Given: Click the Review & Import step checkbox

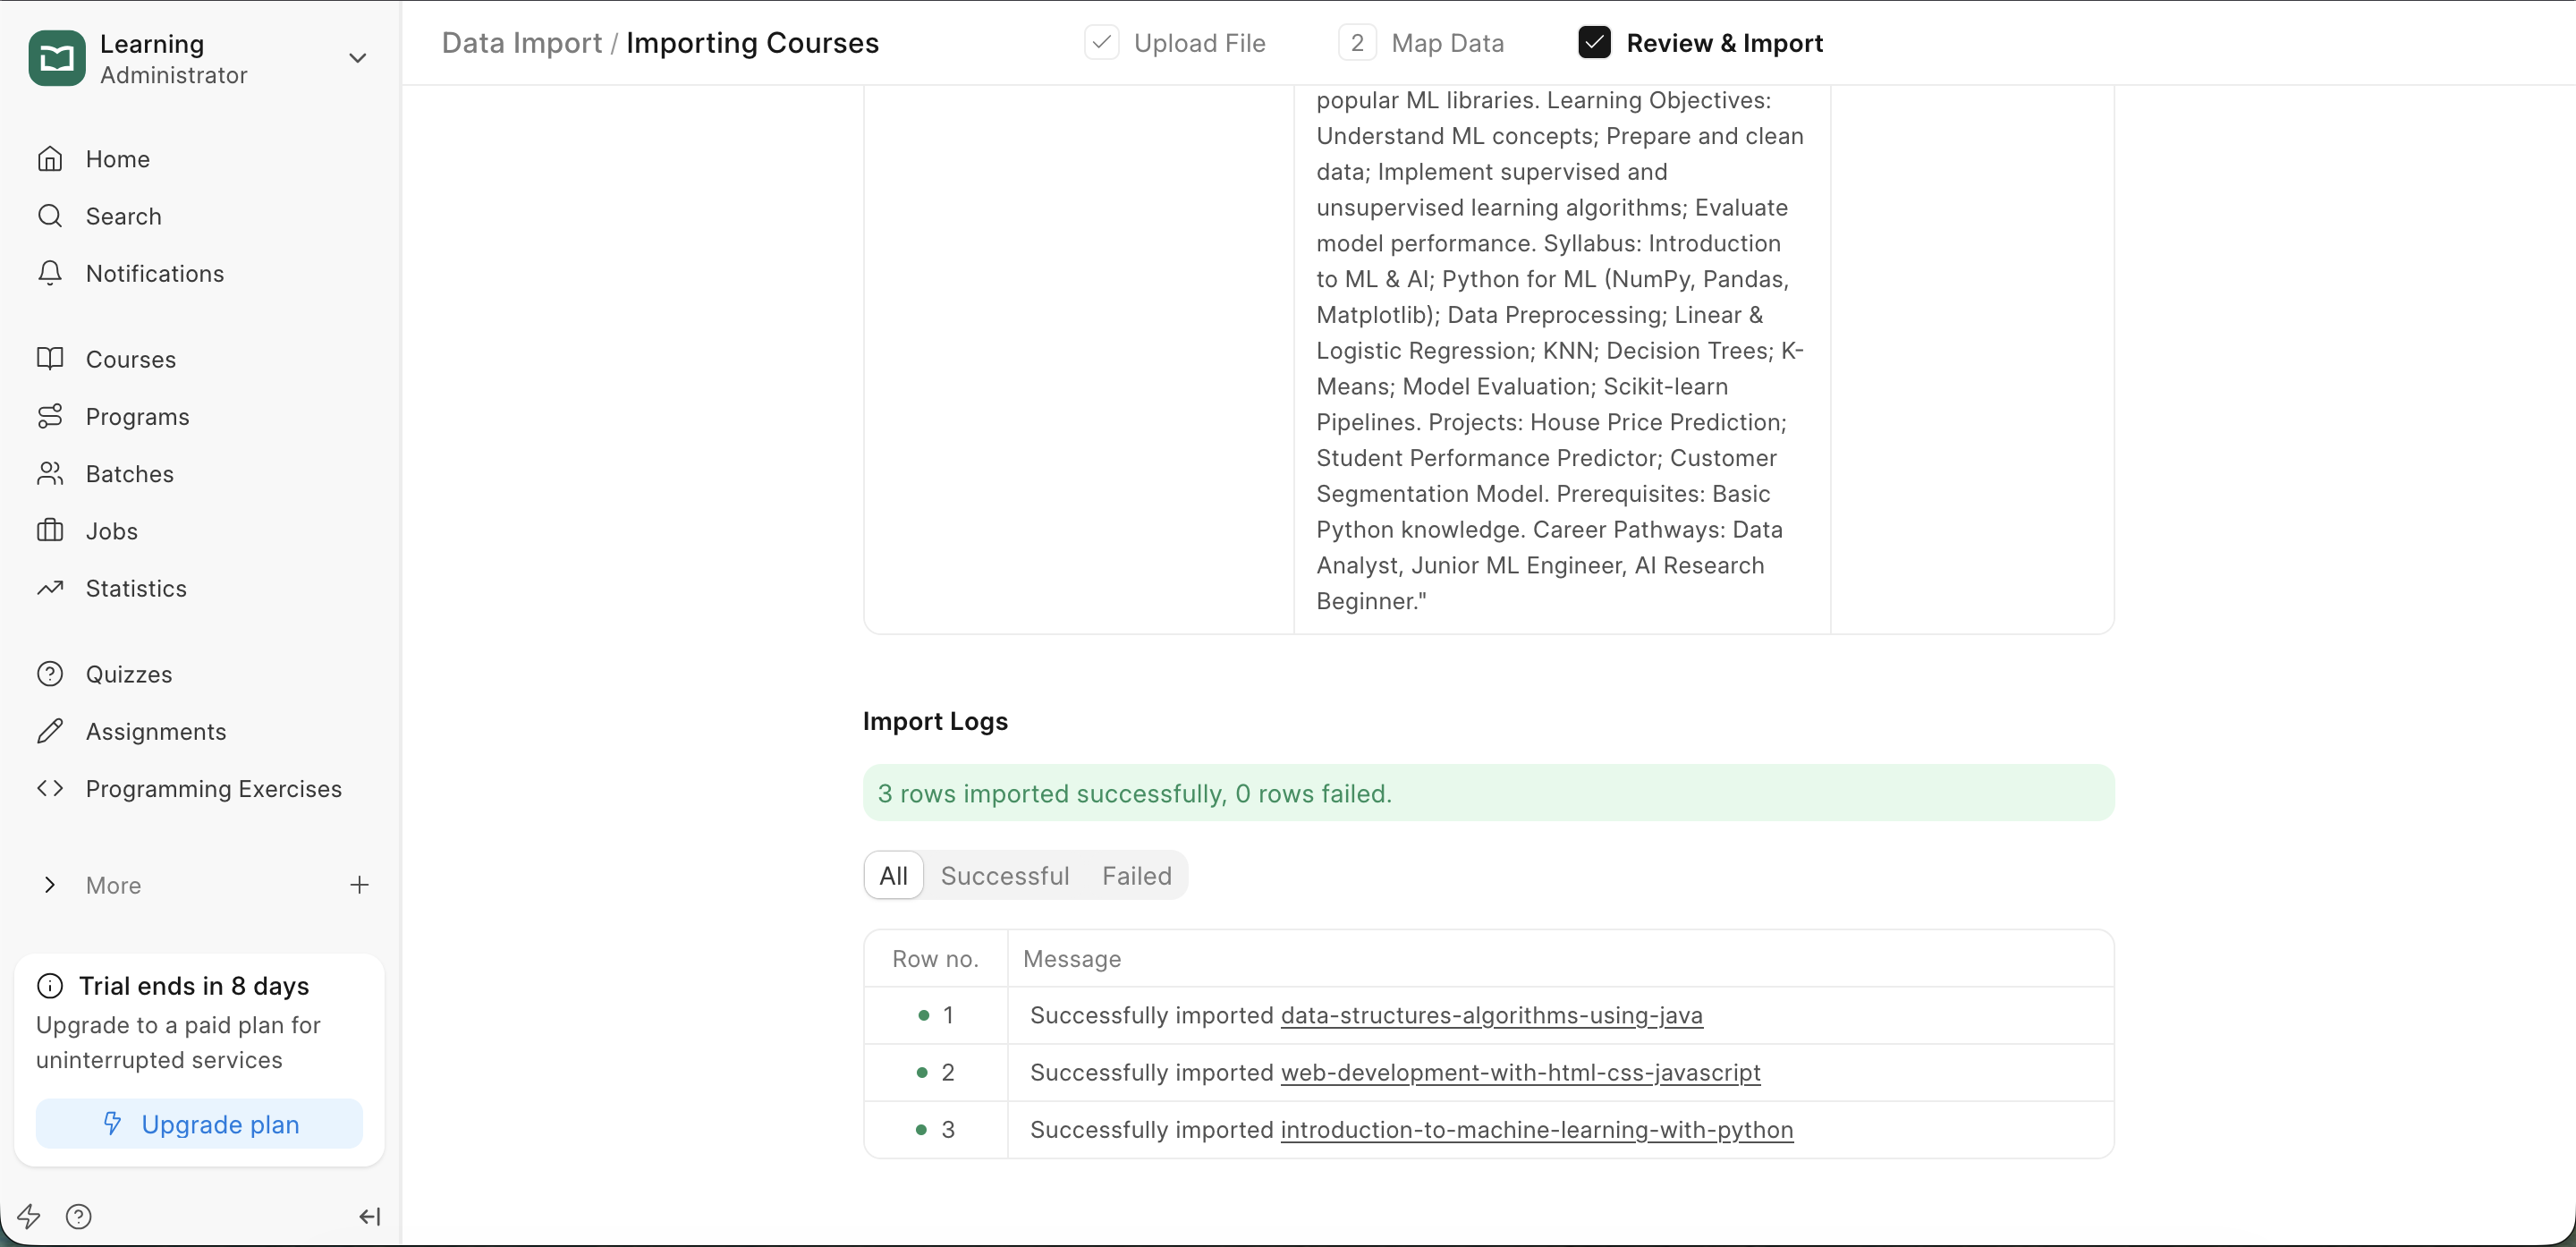Looking at the screenshot, I should 1594,43.
